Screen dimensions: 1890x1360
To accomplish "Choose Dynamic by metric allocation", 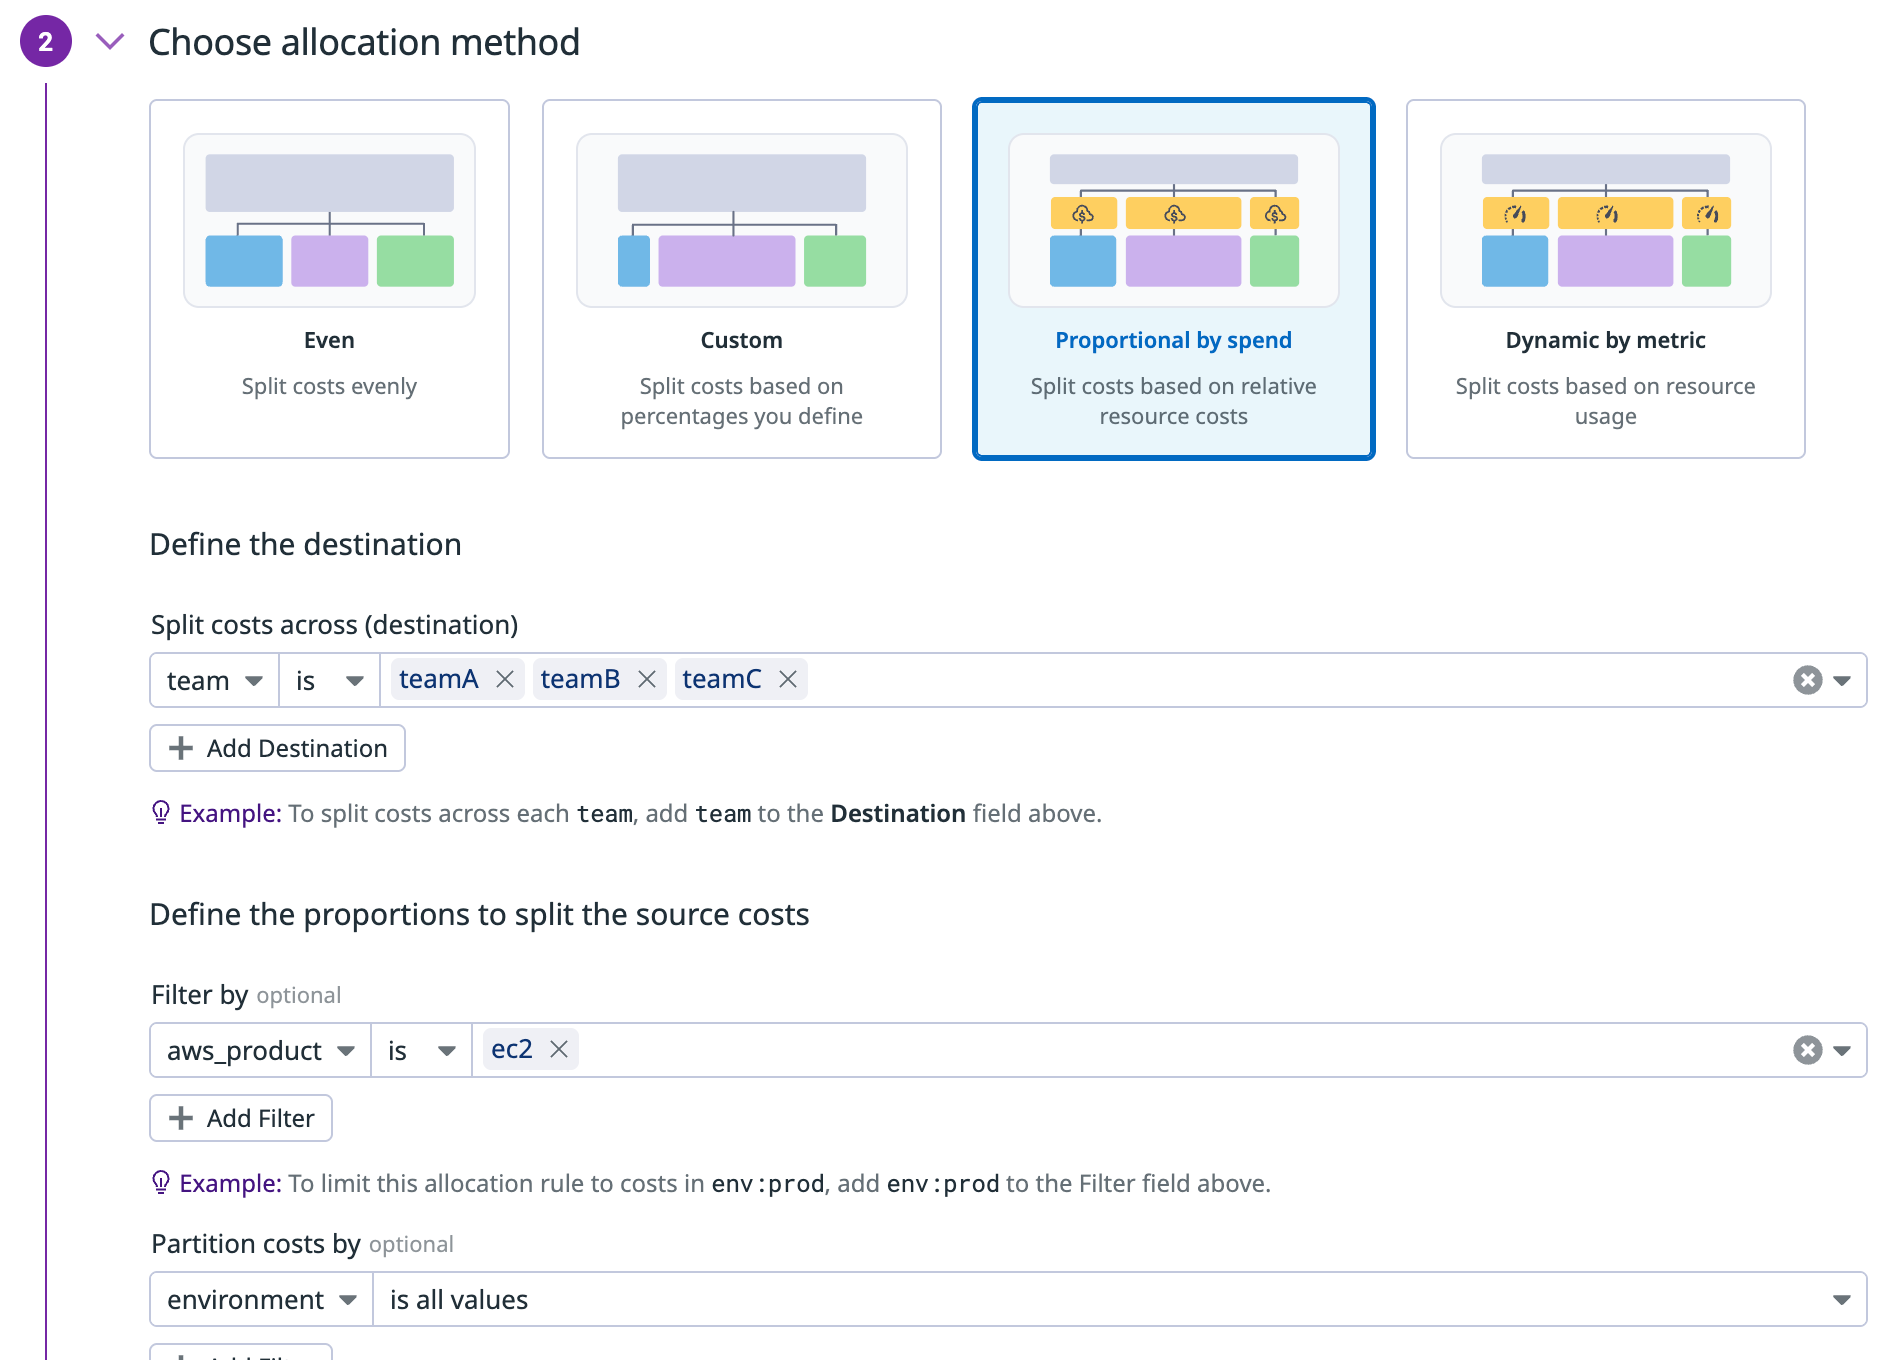I will [x=1605, y=279].
